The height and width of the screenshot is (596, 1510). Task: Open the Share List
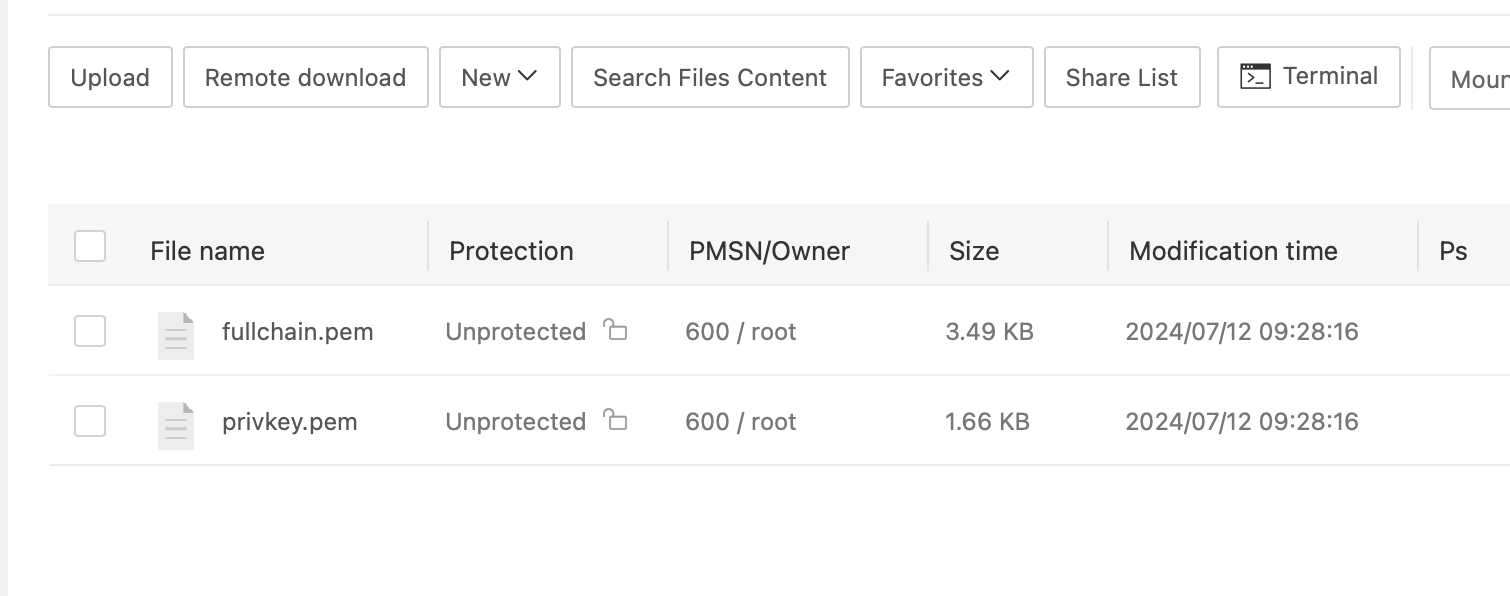click(x=1122, y=78)
